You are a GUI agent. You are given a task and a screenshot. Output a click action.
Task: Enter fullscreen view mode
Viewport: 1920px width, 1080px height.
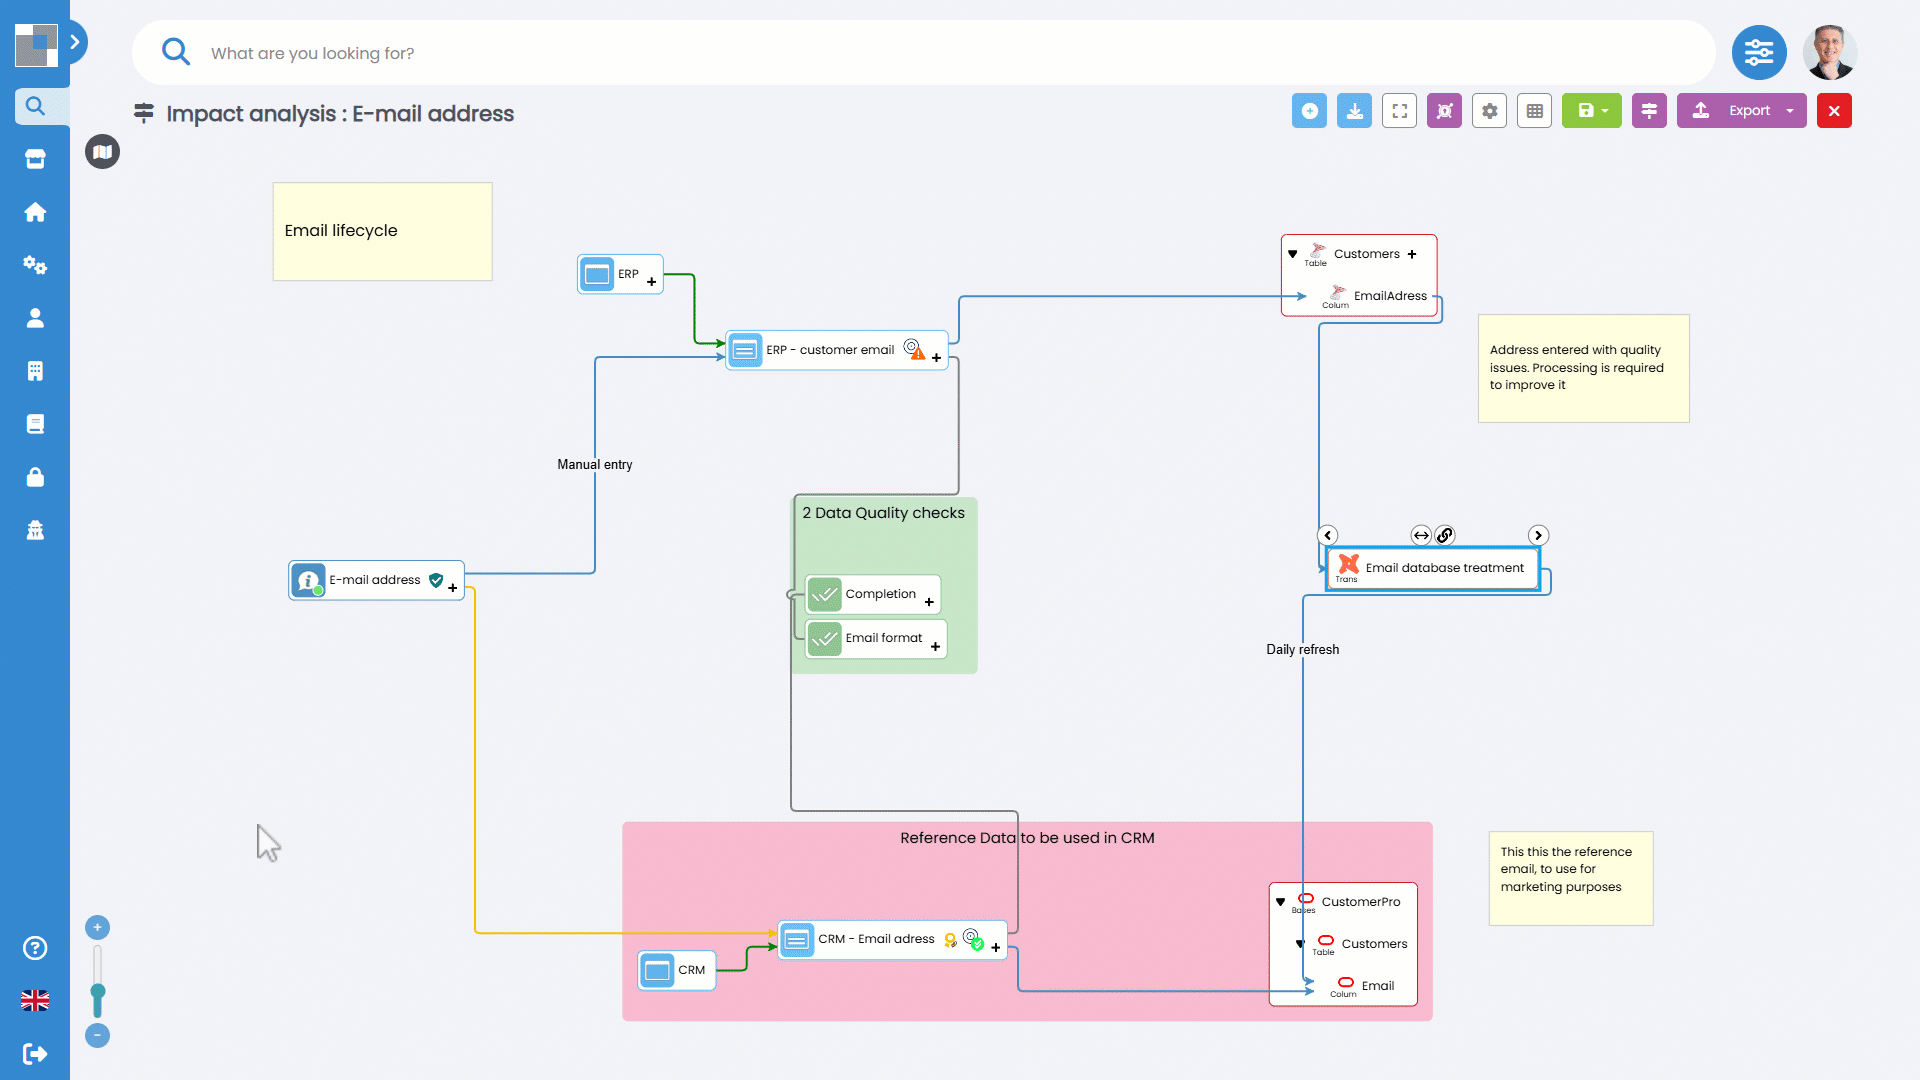[1399, 111]
